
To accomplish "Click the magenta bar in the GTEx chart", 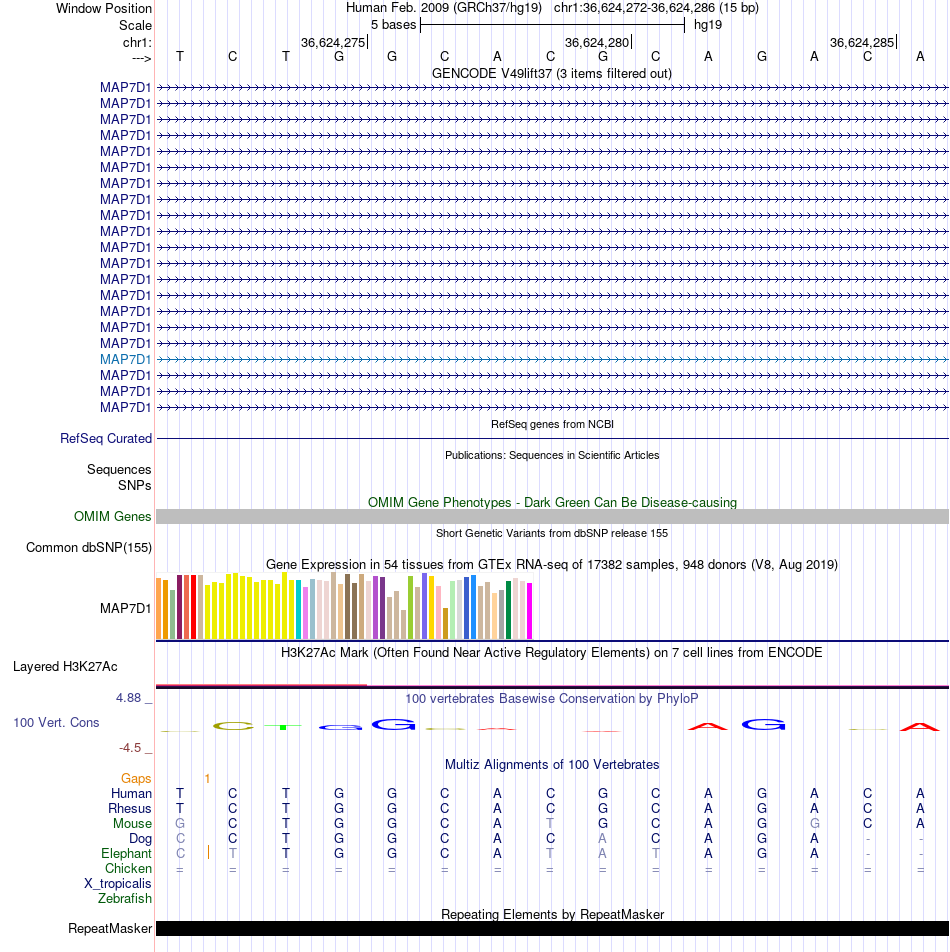I will pyautogui.click(x=529, y=611).
